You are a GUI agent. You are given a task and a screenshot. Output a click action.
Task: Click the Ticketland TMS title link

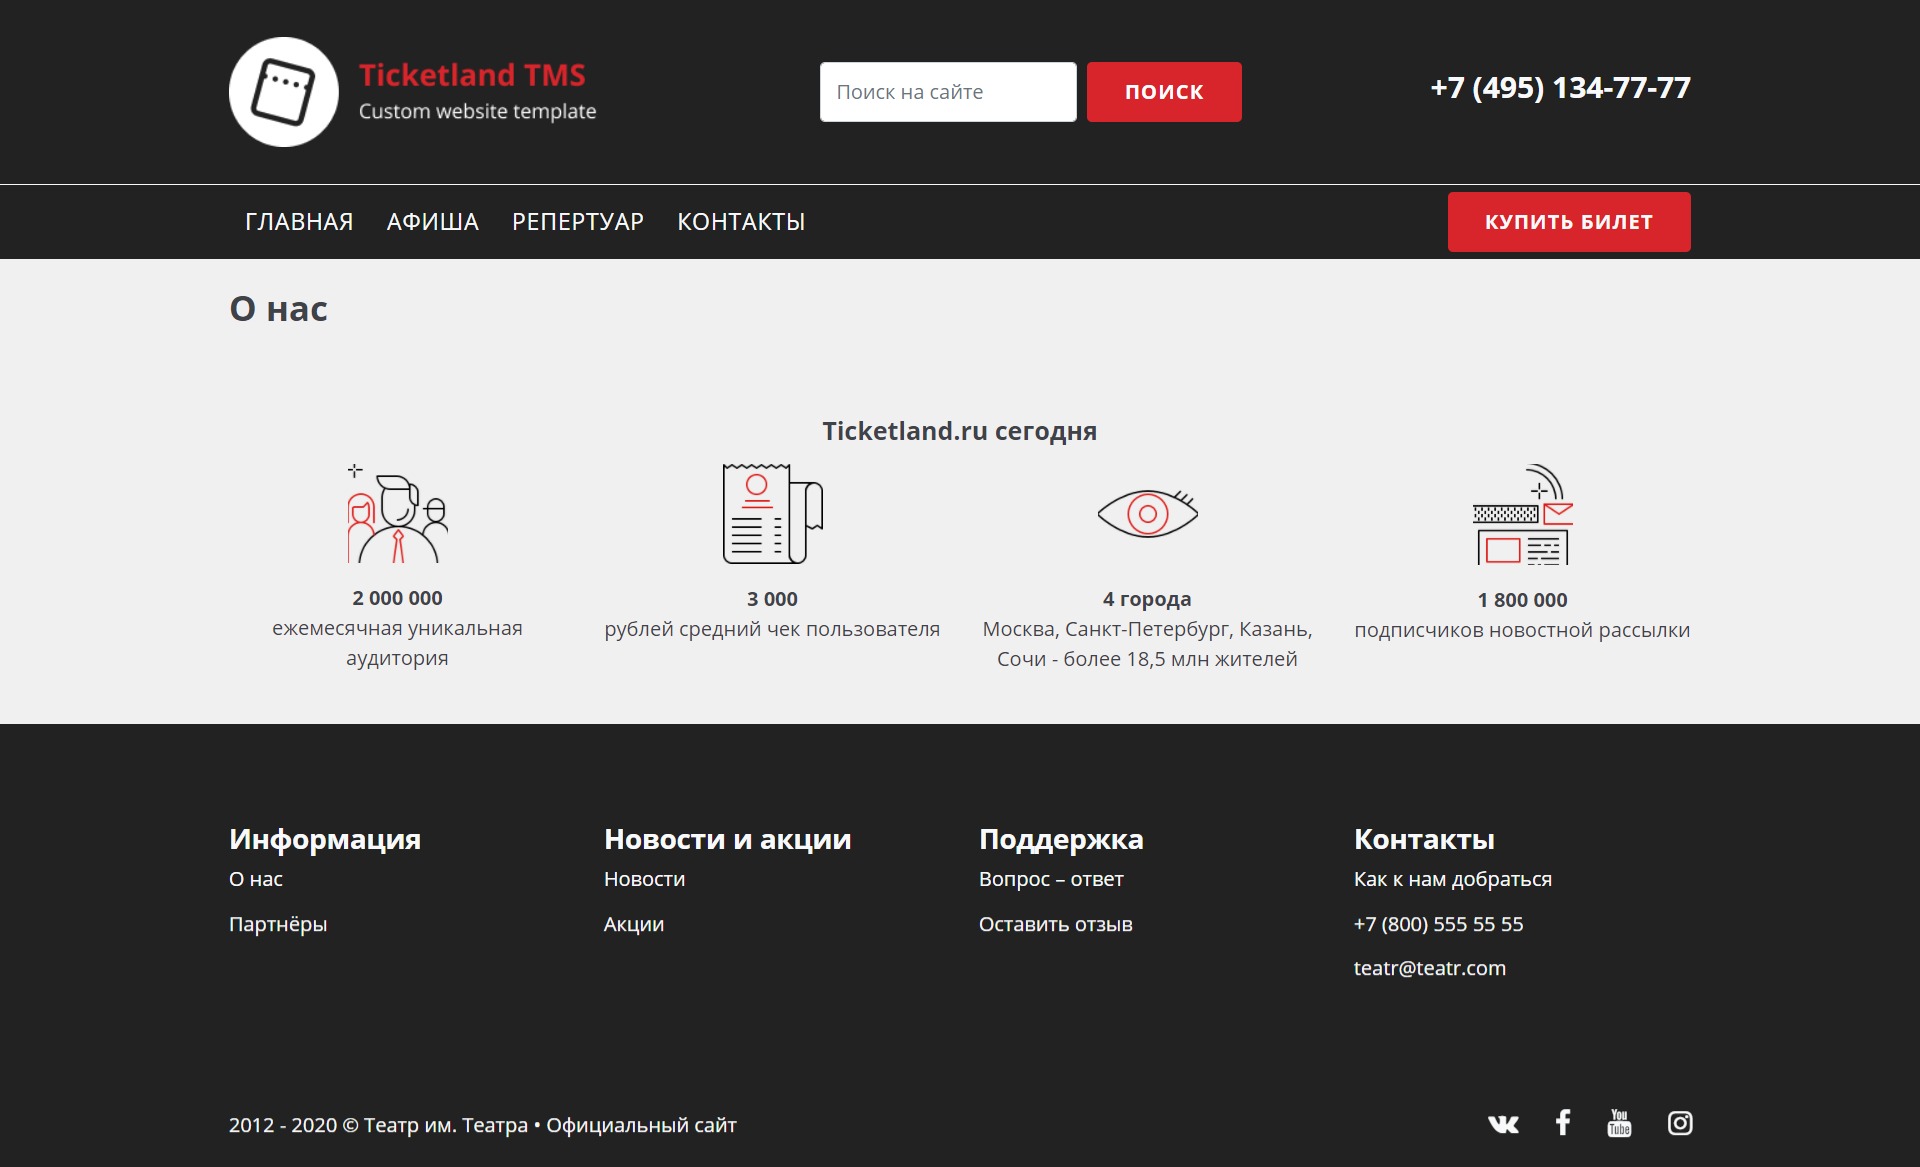coord(472,75)
